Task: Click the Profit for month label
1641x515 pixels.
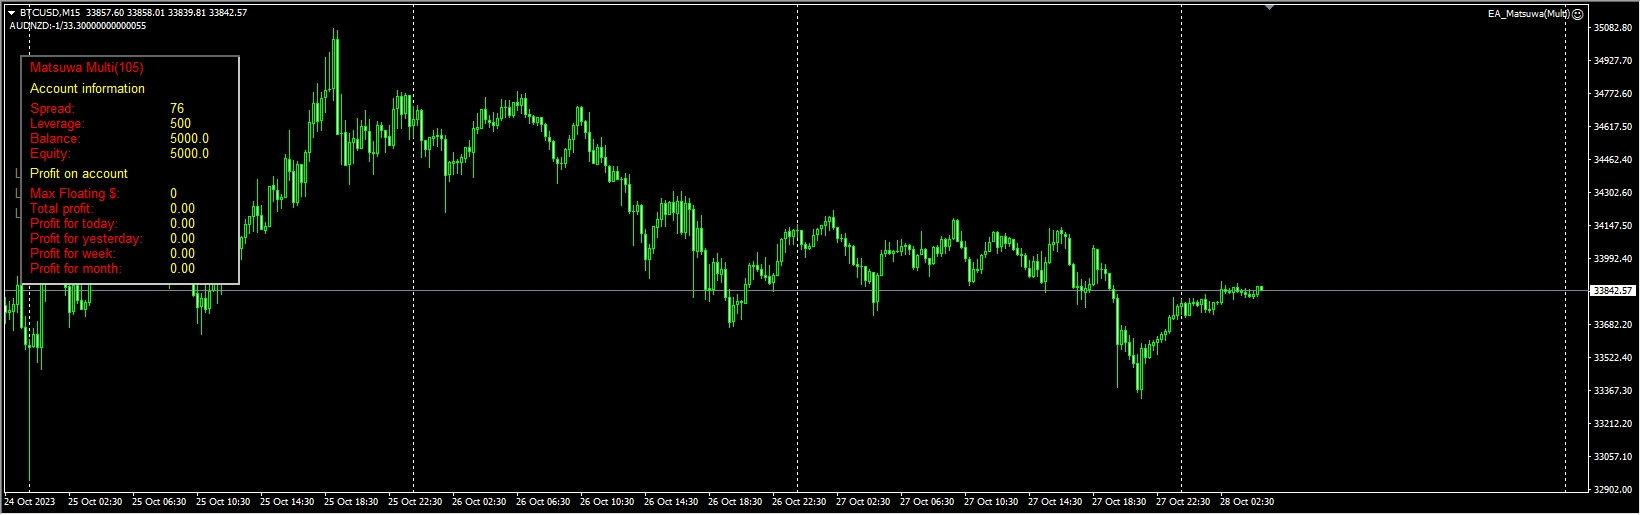Action: [x=76, y=269]
